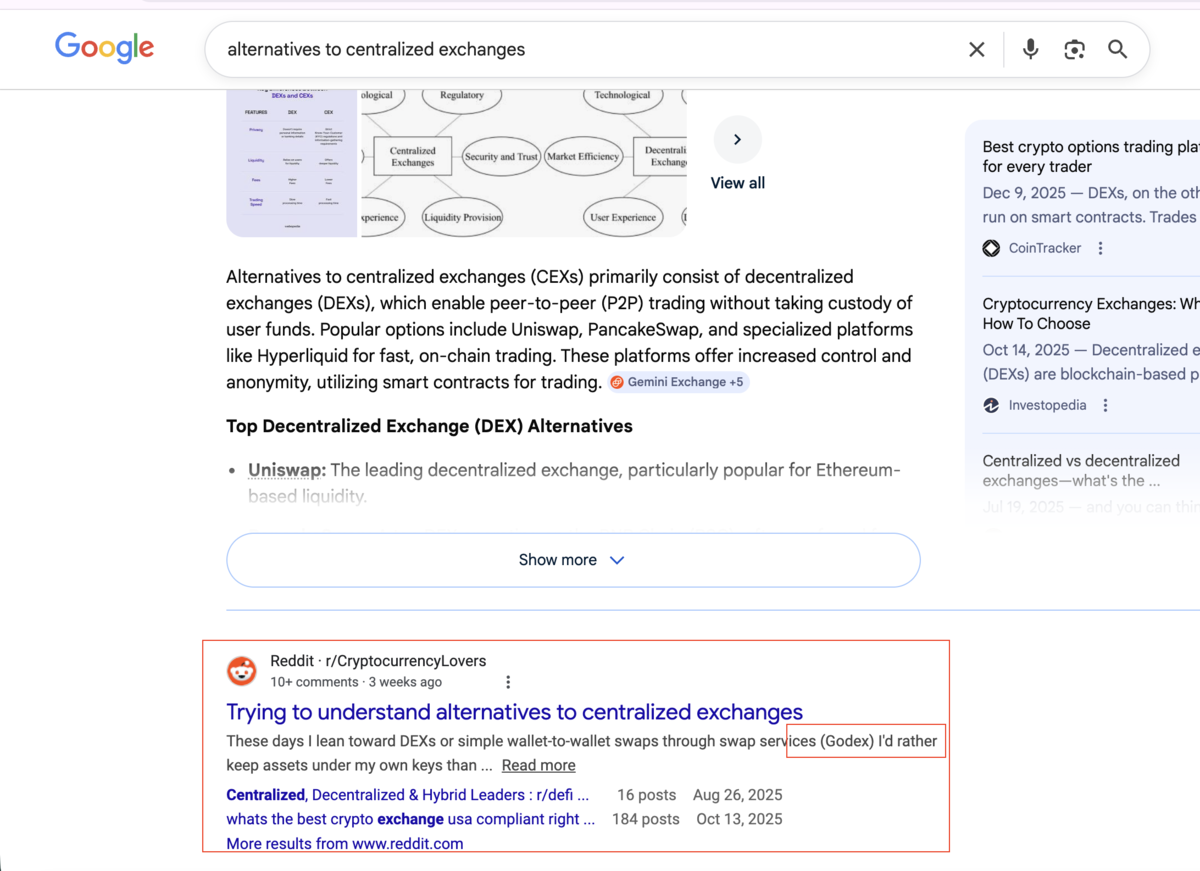Viewport: 1200px width, 871px height.
Task: Expand the overview with Show more
Action: [x=573, y=560]
